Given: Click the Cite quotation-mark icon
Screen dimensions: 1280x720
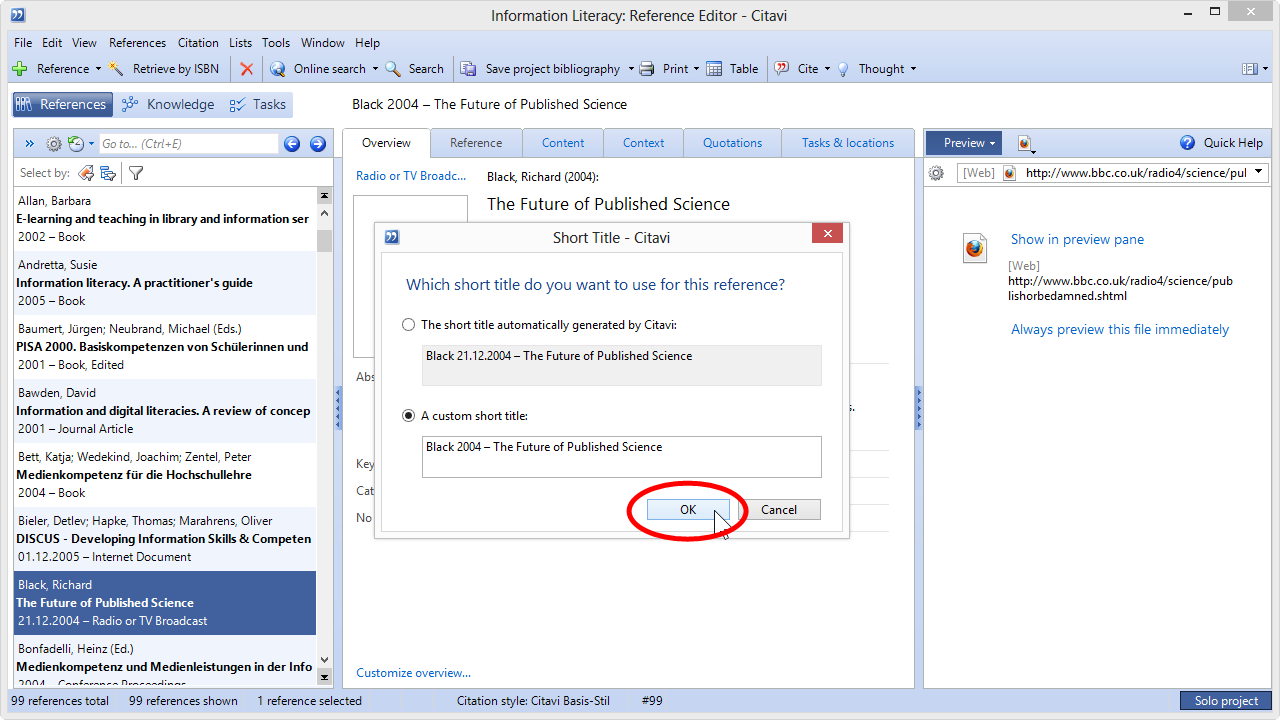Looking at the screenshot, I should 782,69.
